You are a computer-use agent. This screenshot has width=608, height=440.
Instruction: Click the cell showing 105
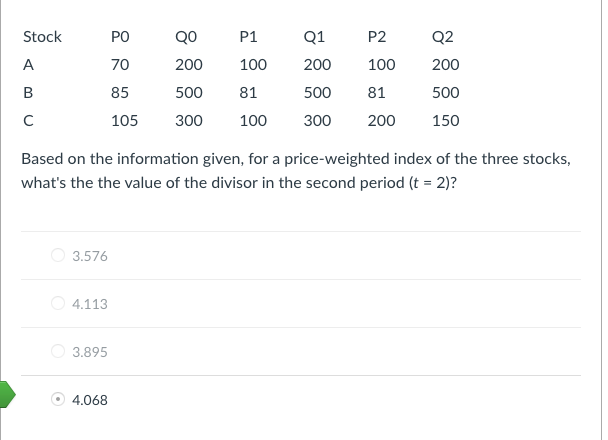(x=124, y=121)
